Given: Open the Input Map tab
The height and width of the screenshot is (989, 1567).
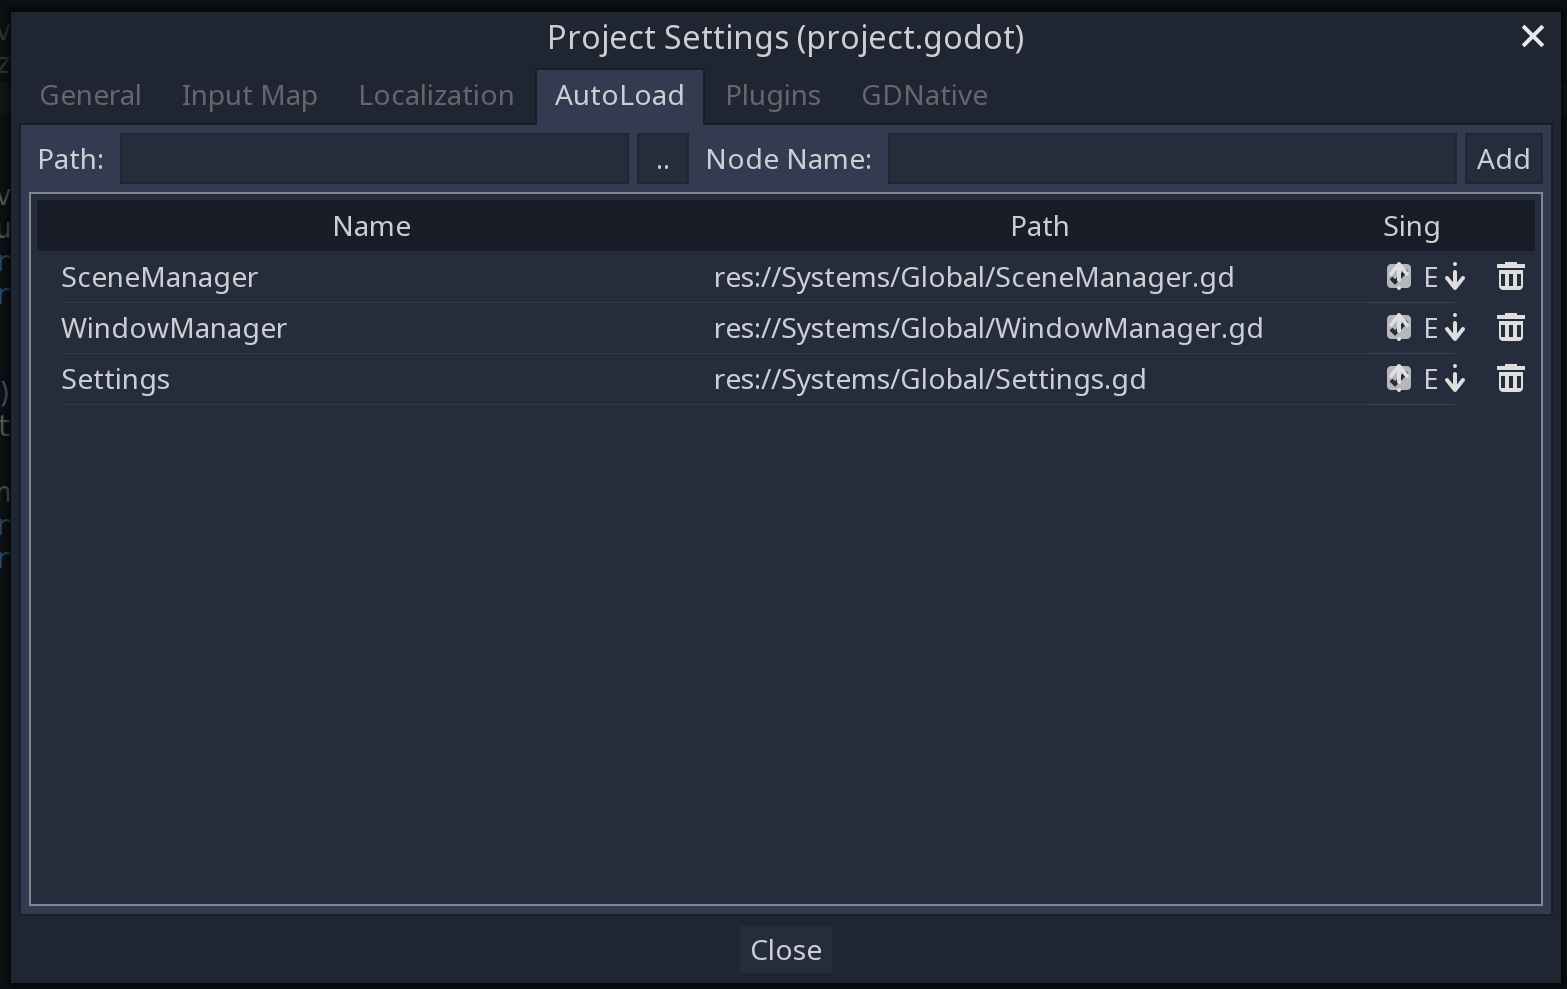Looking at the screenshot, I should click(x=249, y=95).
